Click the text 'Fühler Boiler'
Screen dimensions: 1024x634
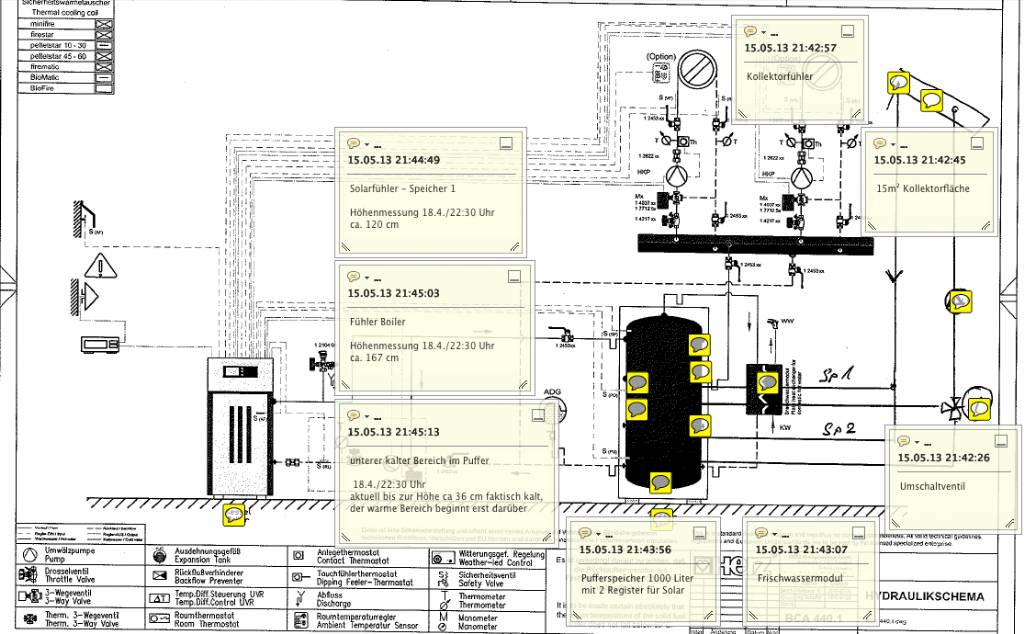coord(377,322)
